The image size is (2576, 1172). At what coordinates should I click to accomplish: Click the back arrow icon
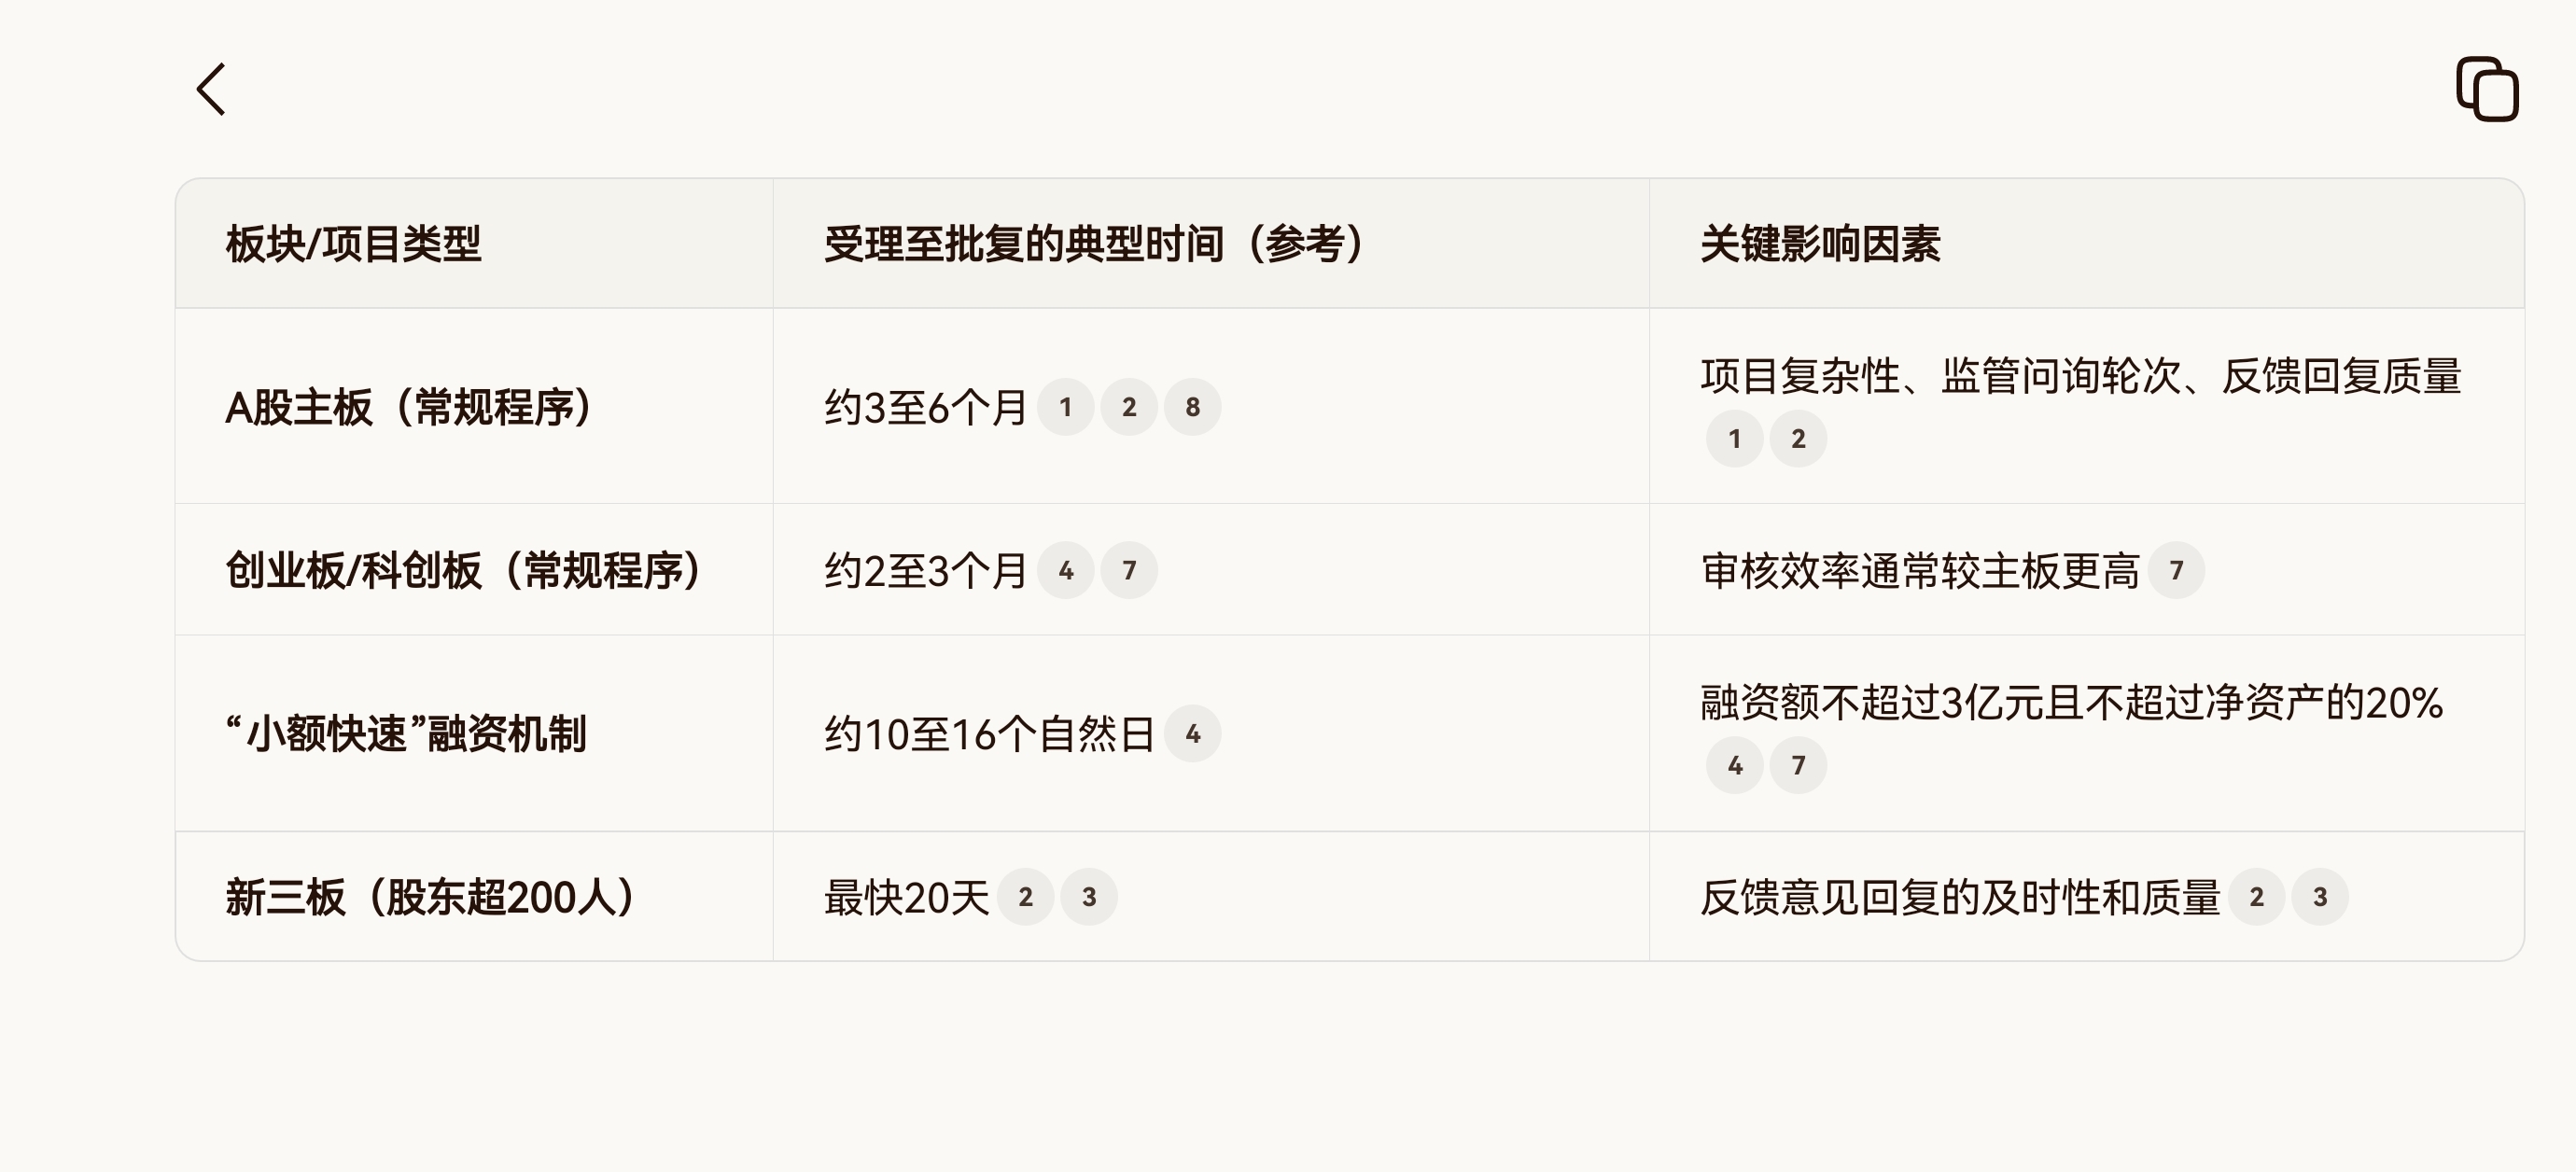[211, 90]
